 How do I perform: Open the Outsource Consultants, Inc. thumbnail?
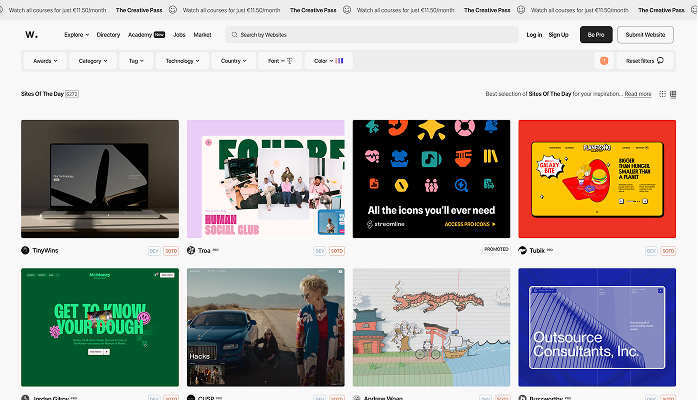click(x=597, y=327)
